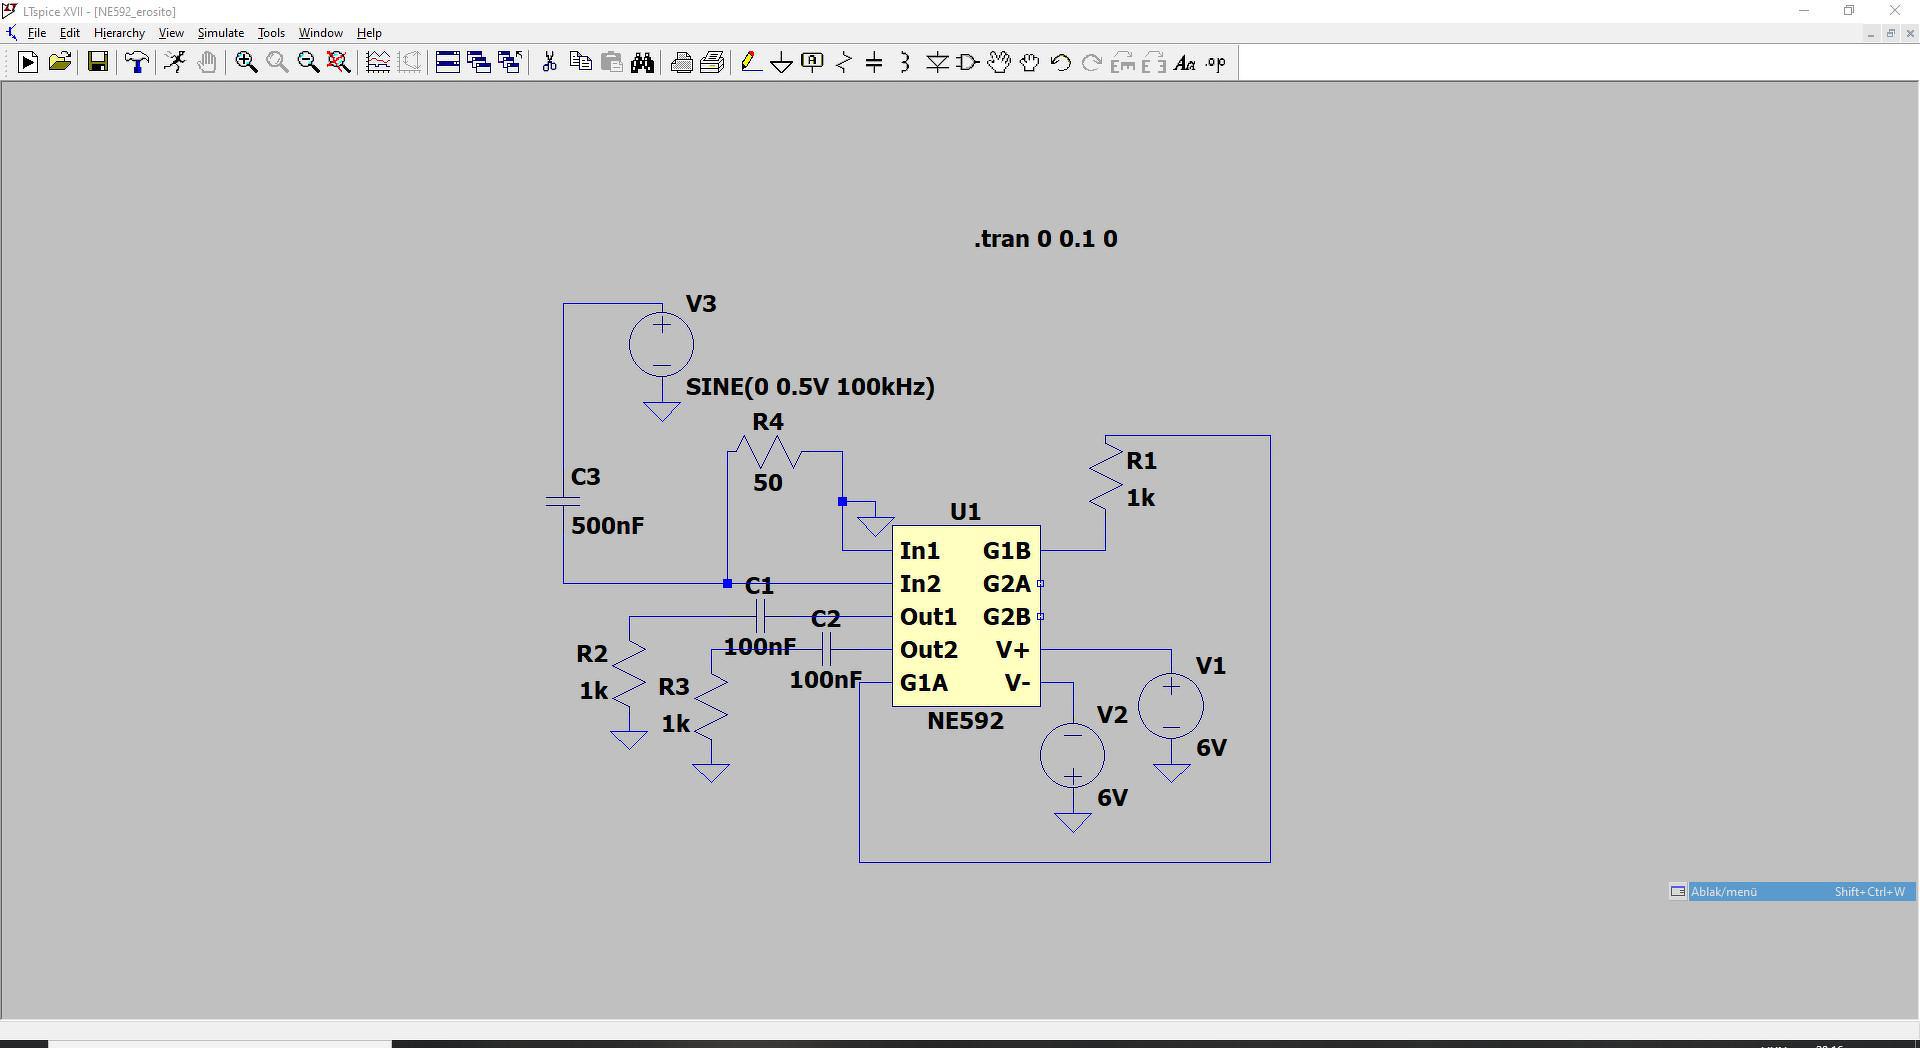
Task: Open the View menu
Action: click(x=171, y=33)
